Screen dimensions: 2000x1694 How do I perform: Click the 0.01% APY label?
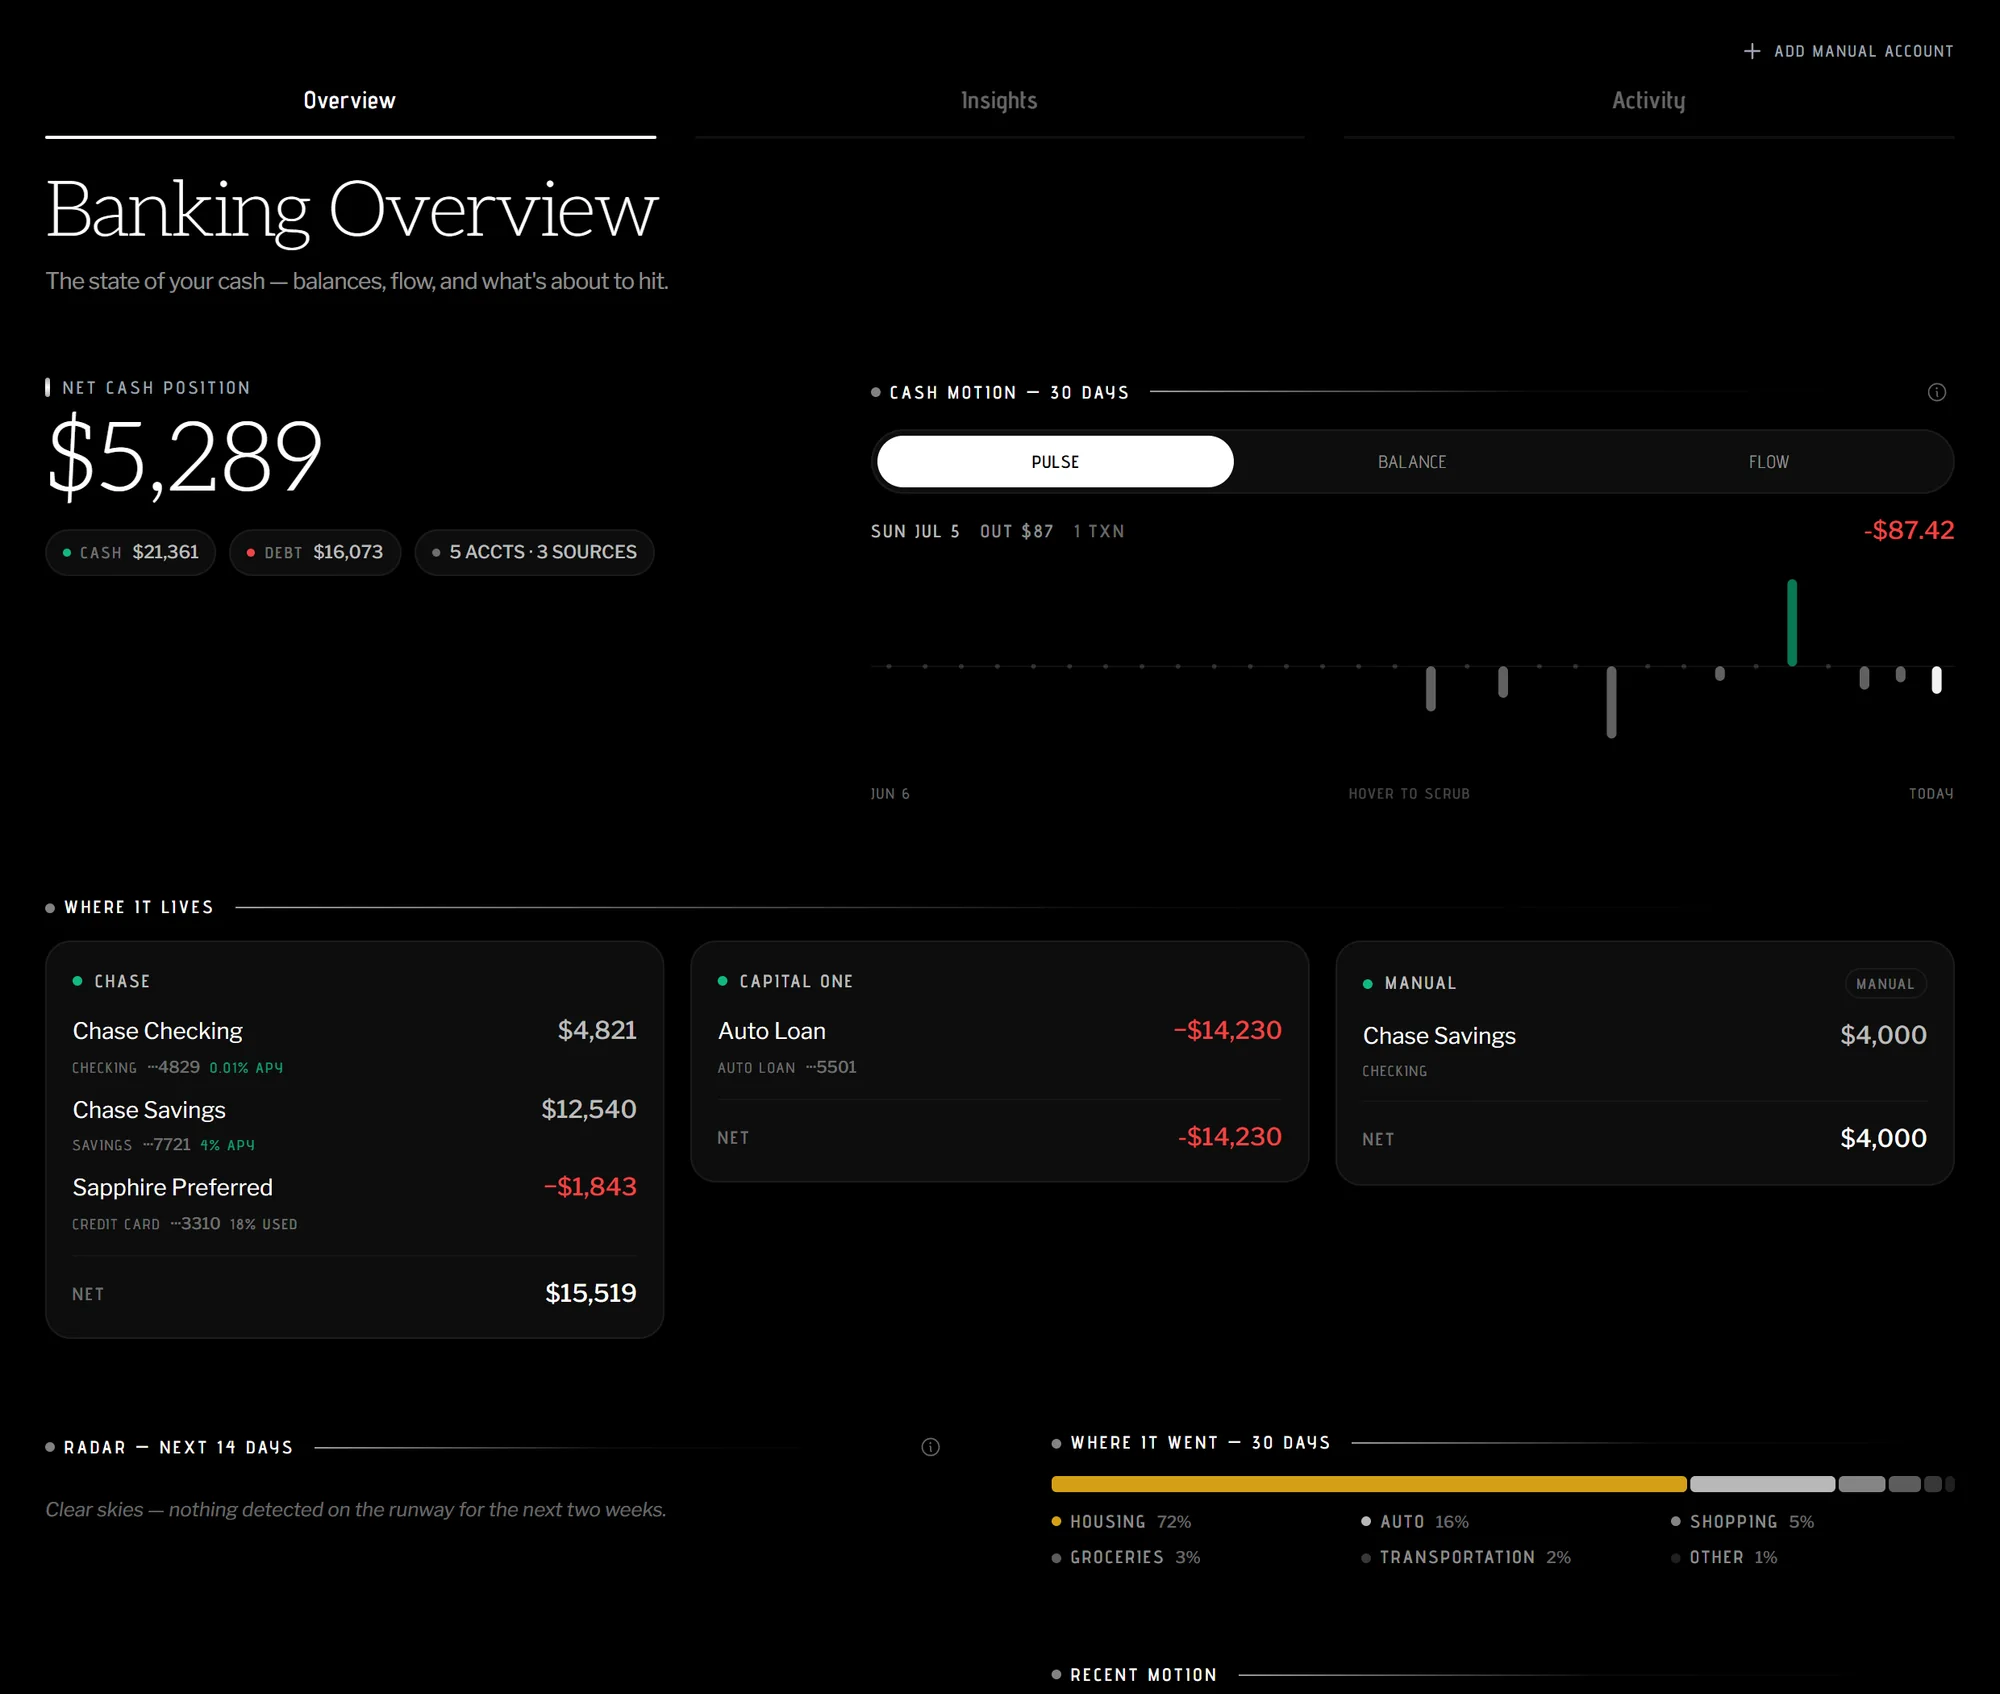(x=246, y=1068)
